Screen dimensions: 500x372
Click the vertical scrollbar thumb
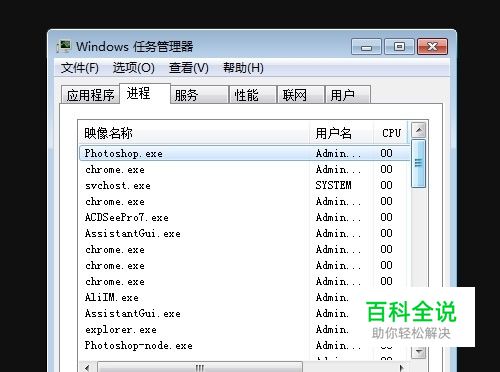pyautogui.click(x=419, y=163)
